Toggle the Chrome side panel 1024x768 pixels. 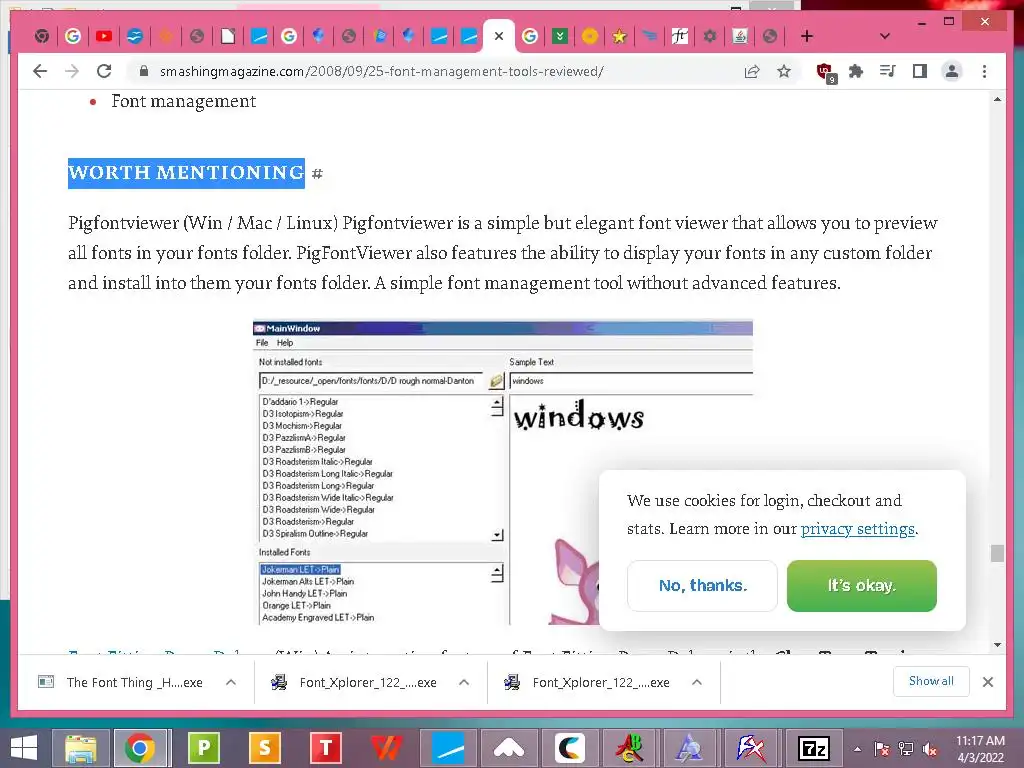[920, 71]
